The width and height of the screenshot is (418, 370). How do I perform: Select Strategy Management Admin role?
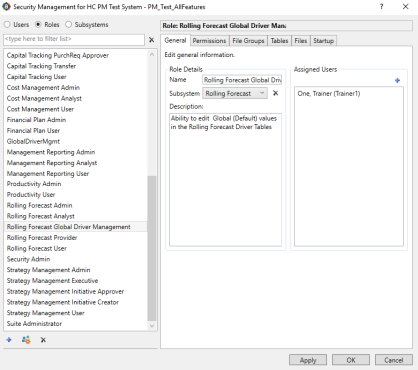click(x=76, y=270)
